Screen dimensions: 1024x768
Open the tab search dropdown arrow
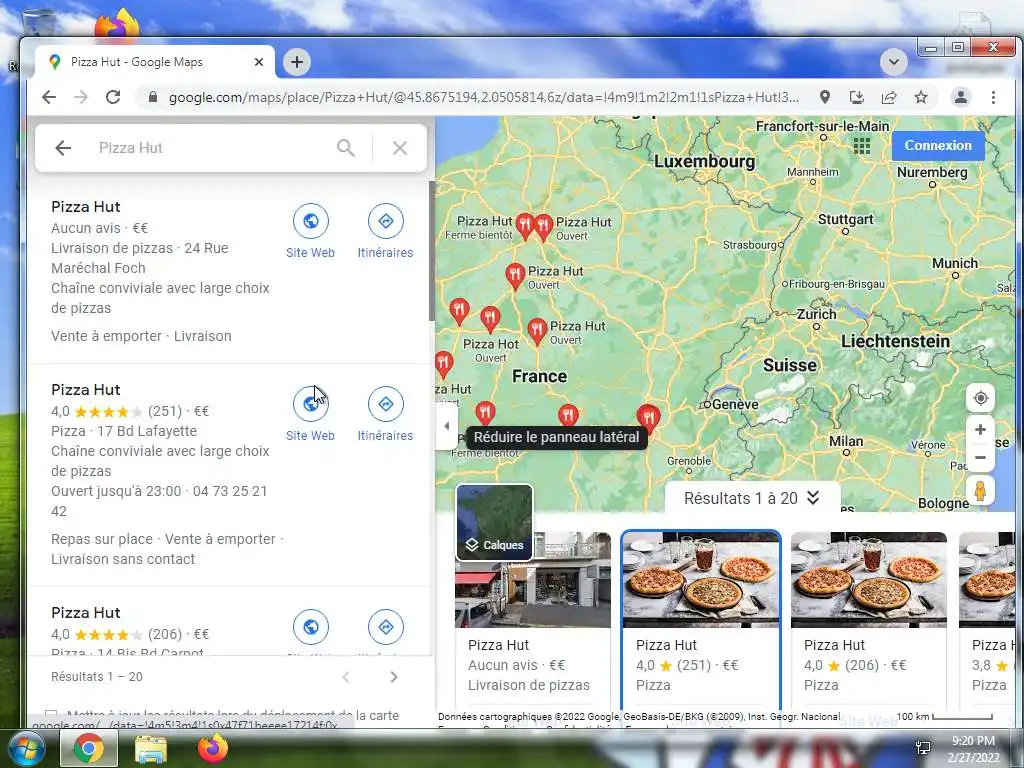click(x=893, y=62)
